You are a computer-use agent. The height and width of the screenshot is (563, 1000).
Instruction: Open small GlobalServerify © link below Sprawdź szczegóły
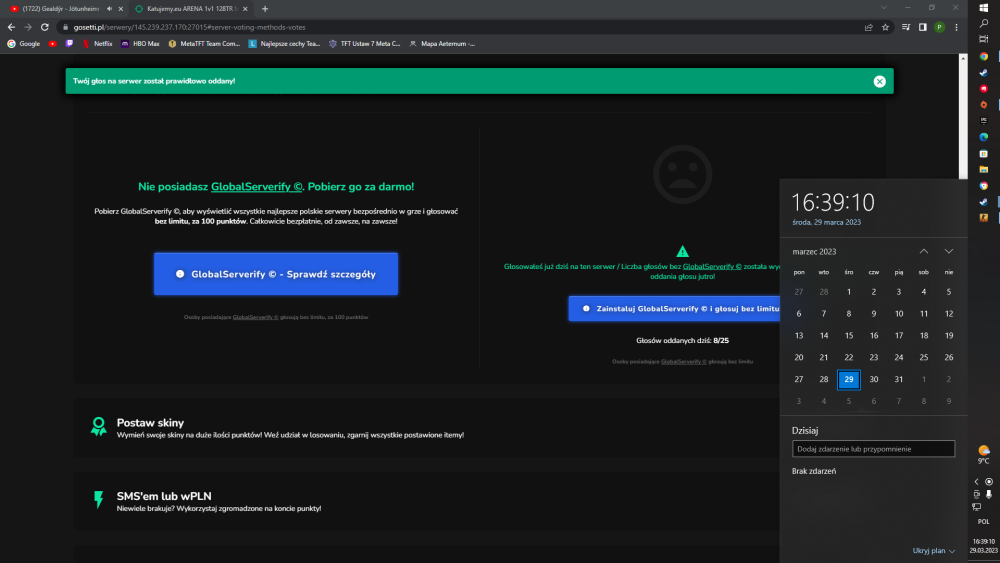(255, 317)
